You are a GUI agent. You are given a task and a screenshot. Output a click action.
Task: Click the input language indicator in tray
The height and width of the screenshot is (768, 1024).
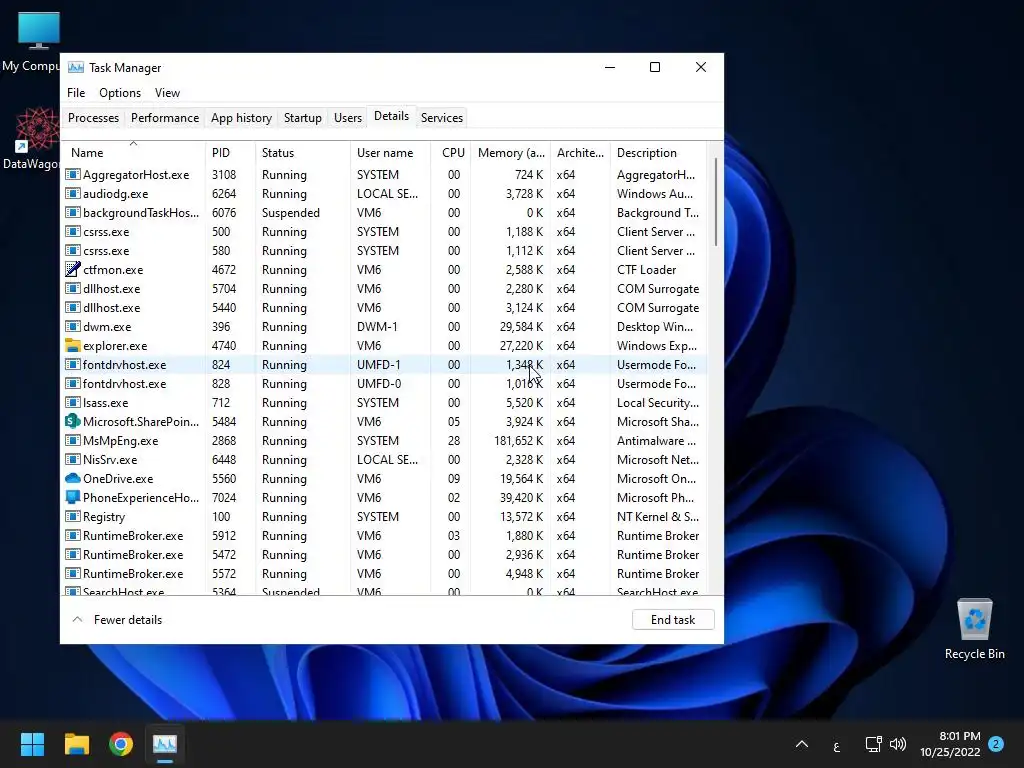[x=837, y=746]
